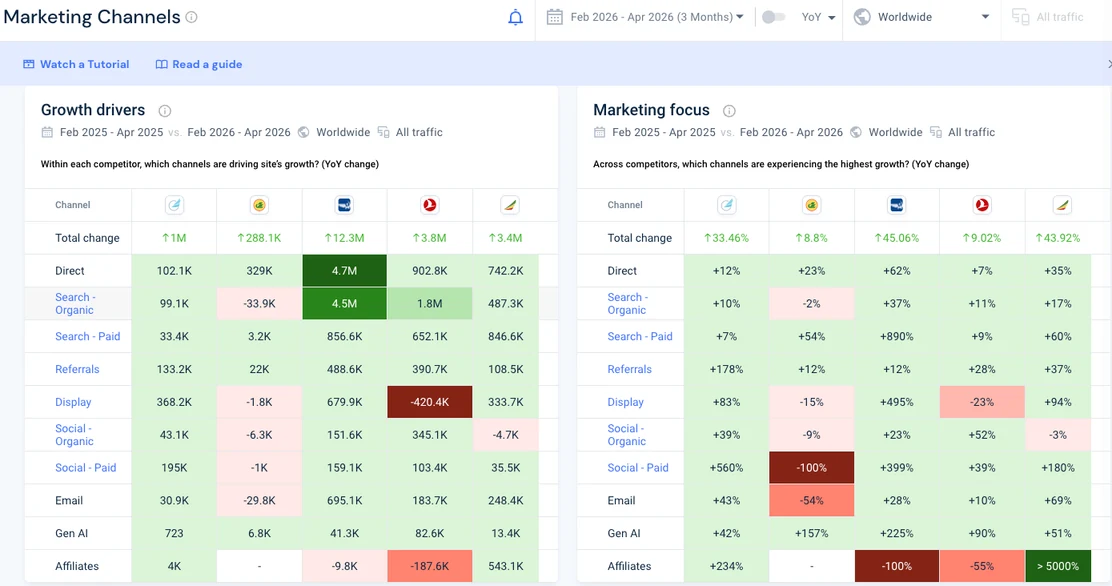
Task: Click the dark green 4.7M Direct cell
Action: click(x=345, y=270)
